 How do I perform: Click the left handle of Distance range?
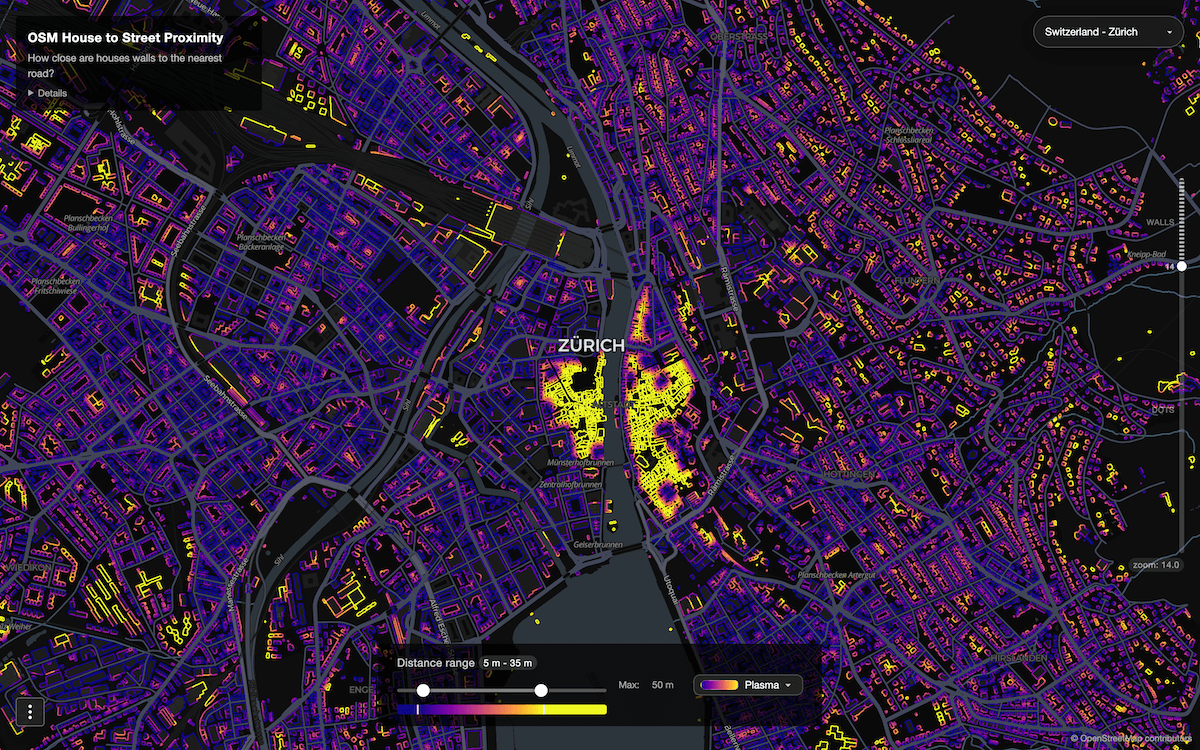423,689
